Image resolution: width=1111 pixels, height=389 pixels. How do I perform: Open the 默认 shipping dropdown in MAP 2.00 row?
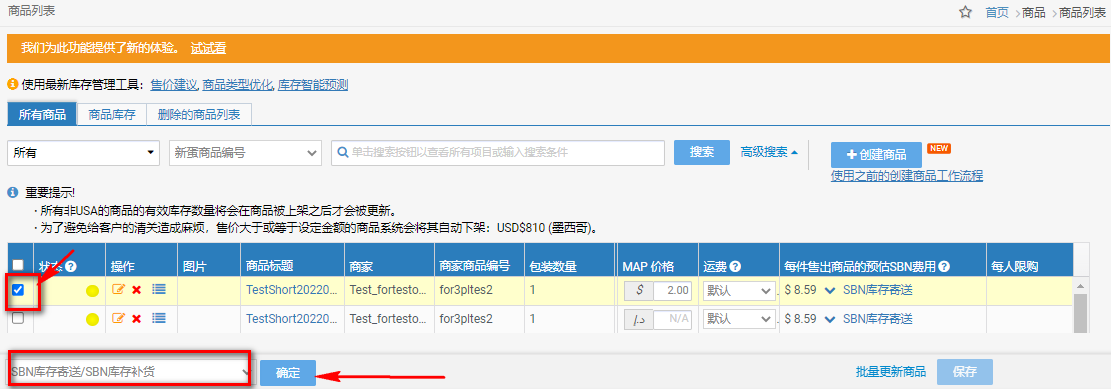[739, 291]
